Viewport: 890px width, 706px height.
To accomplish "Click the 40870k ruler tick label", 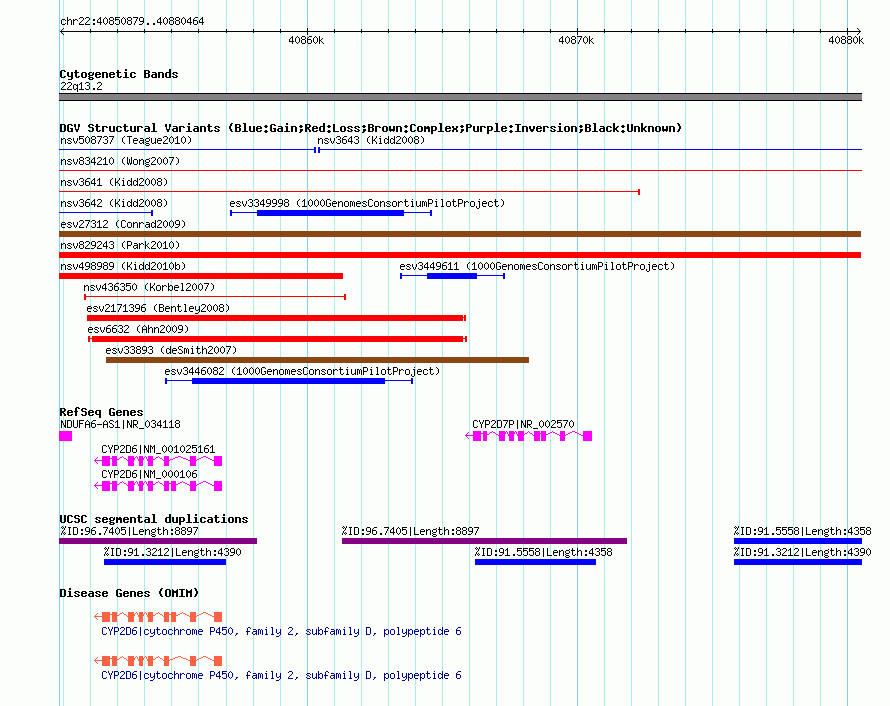I will 576,40.
